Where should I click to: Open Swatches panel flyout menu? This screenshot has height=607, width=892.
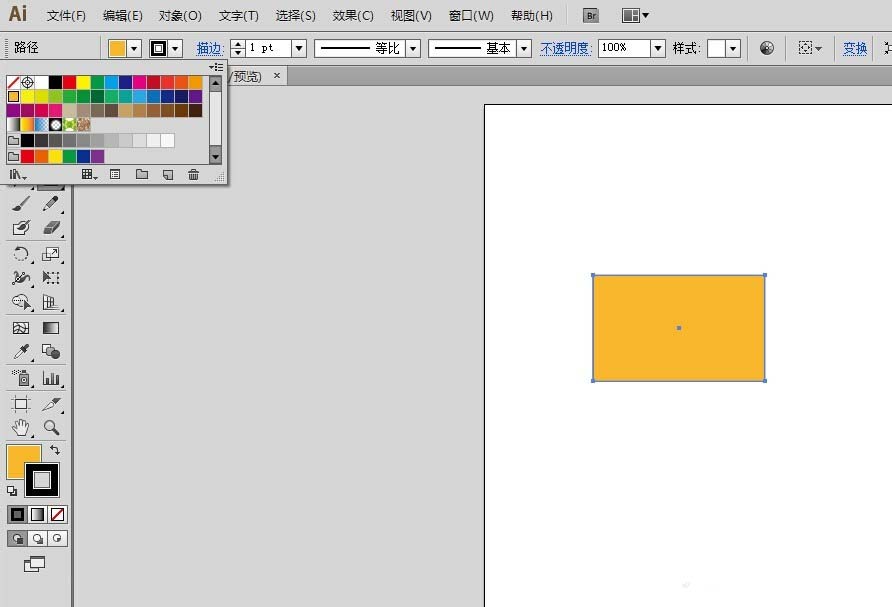pos(216,67)
